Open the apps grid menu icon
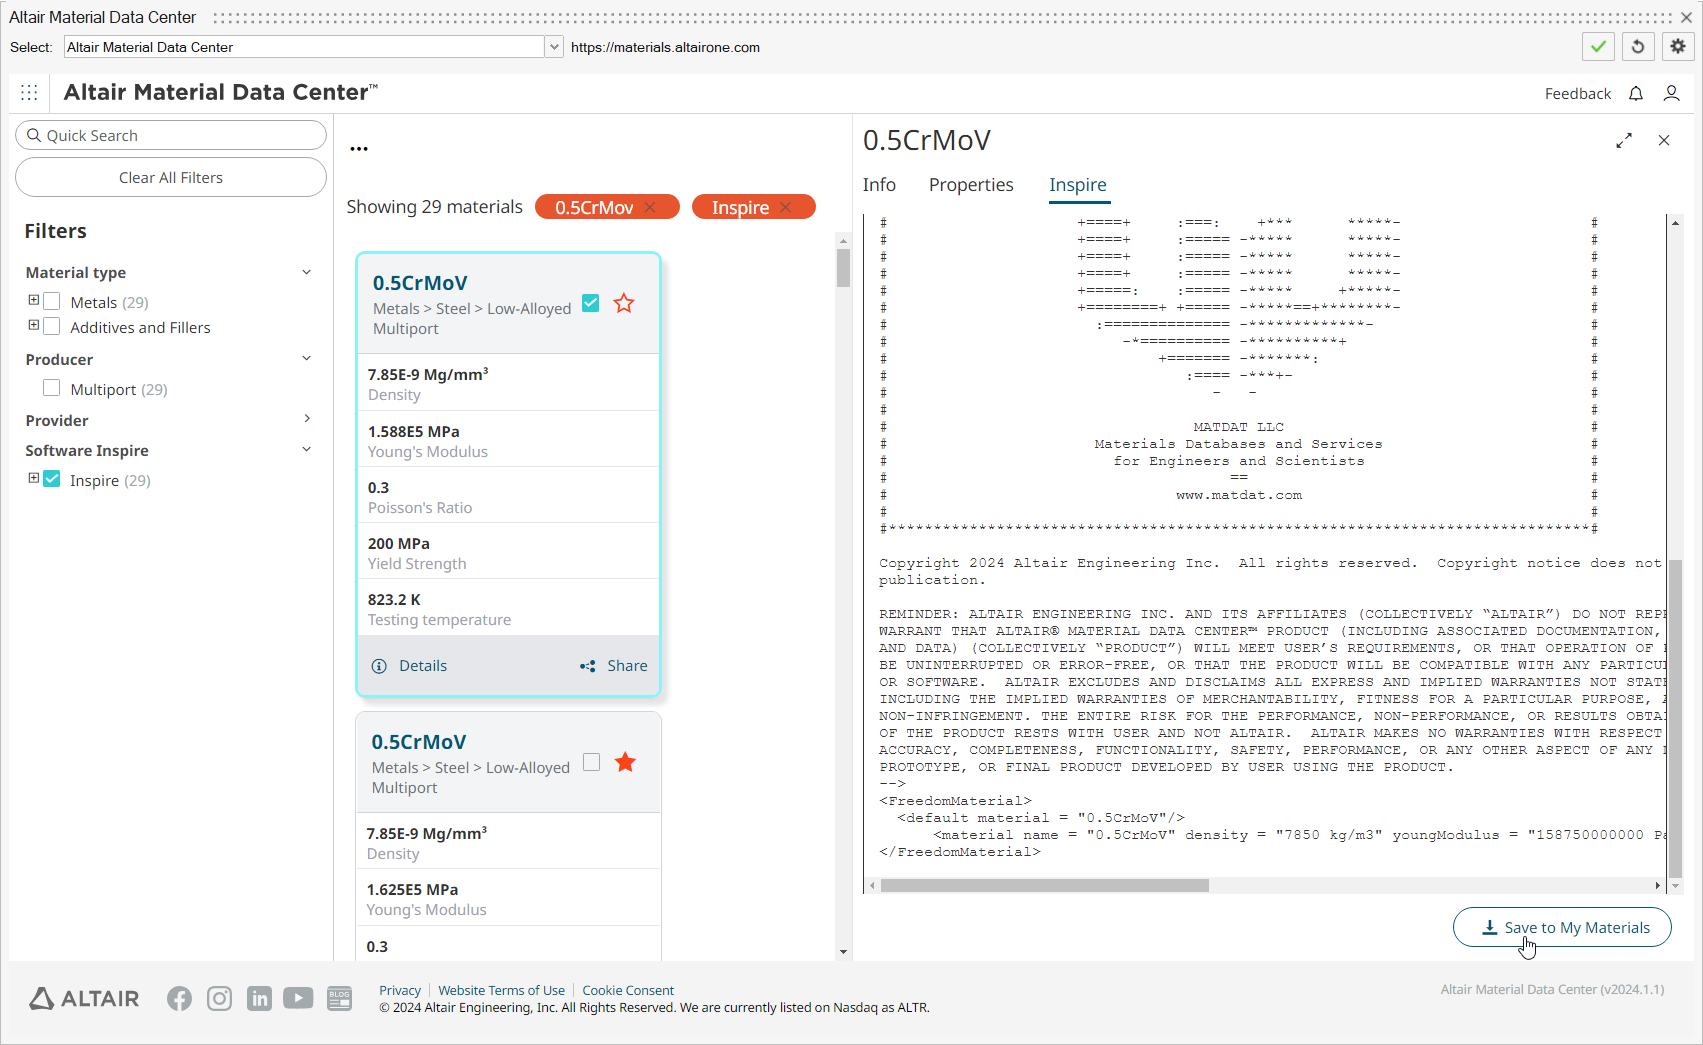This screenshot has width=1703, height=1045. click(29, 92)
